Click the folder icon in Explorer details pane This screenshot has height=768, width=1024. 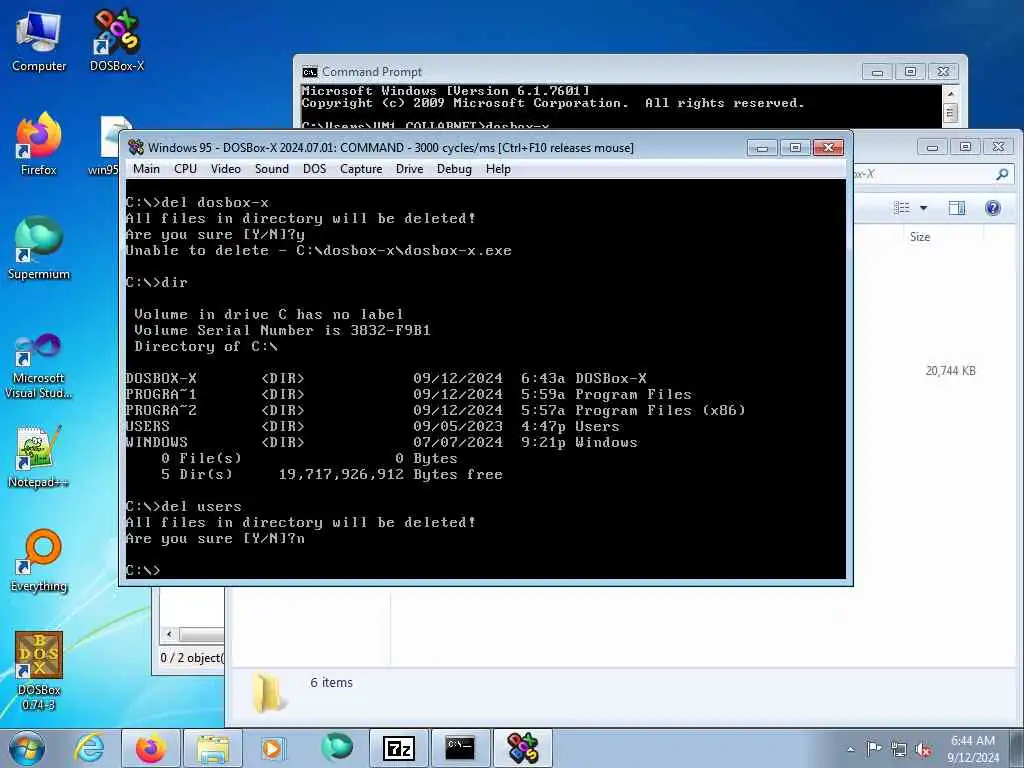(268, 692)
